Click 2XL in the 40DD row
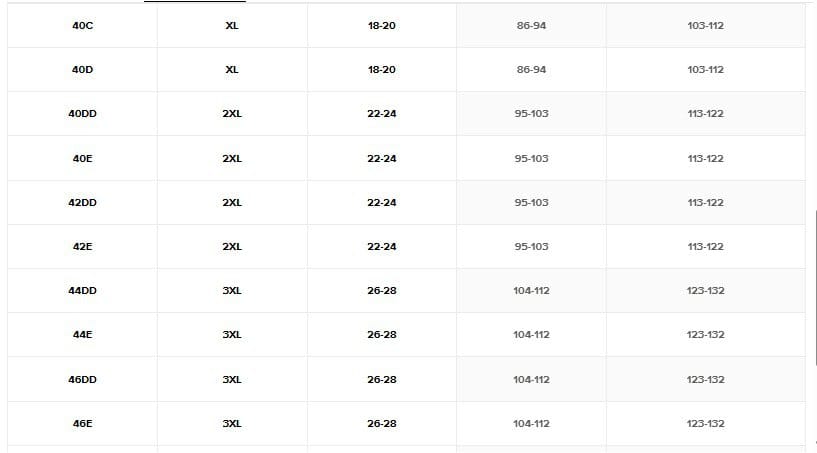The width and height of the screenshot is (817, 453). 232,114
